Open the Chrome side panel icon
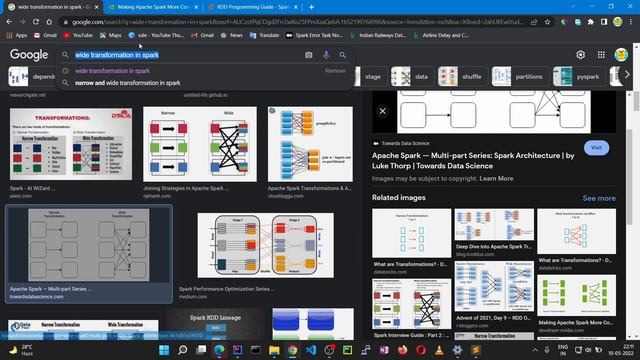This screenshot has height=360, width=640. click(x=604, y=22)
